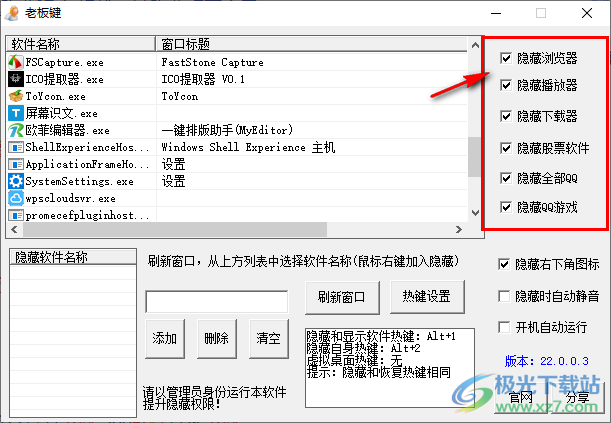Viewport: 611px width, 423px height.
Task: Enable 开机自动运行 checkbox
Action: pyautogui.click(x=504, y=327)
